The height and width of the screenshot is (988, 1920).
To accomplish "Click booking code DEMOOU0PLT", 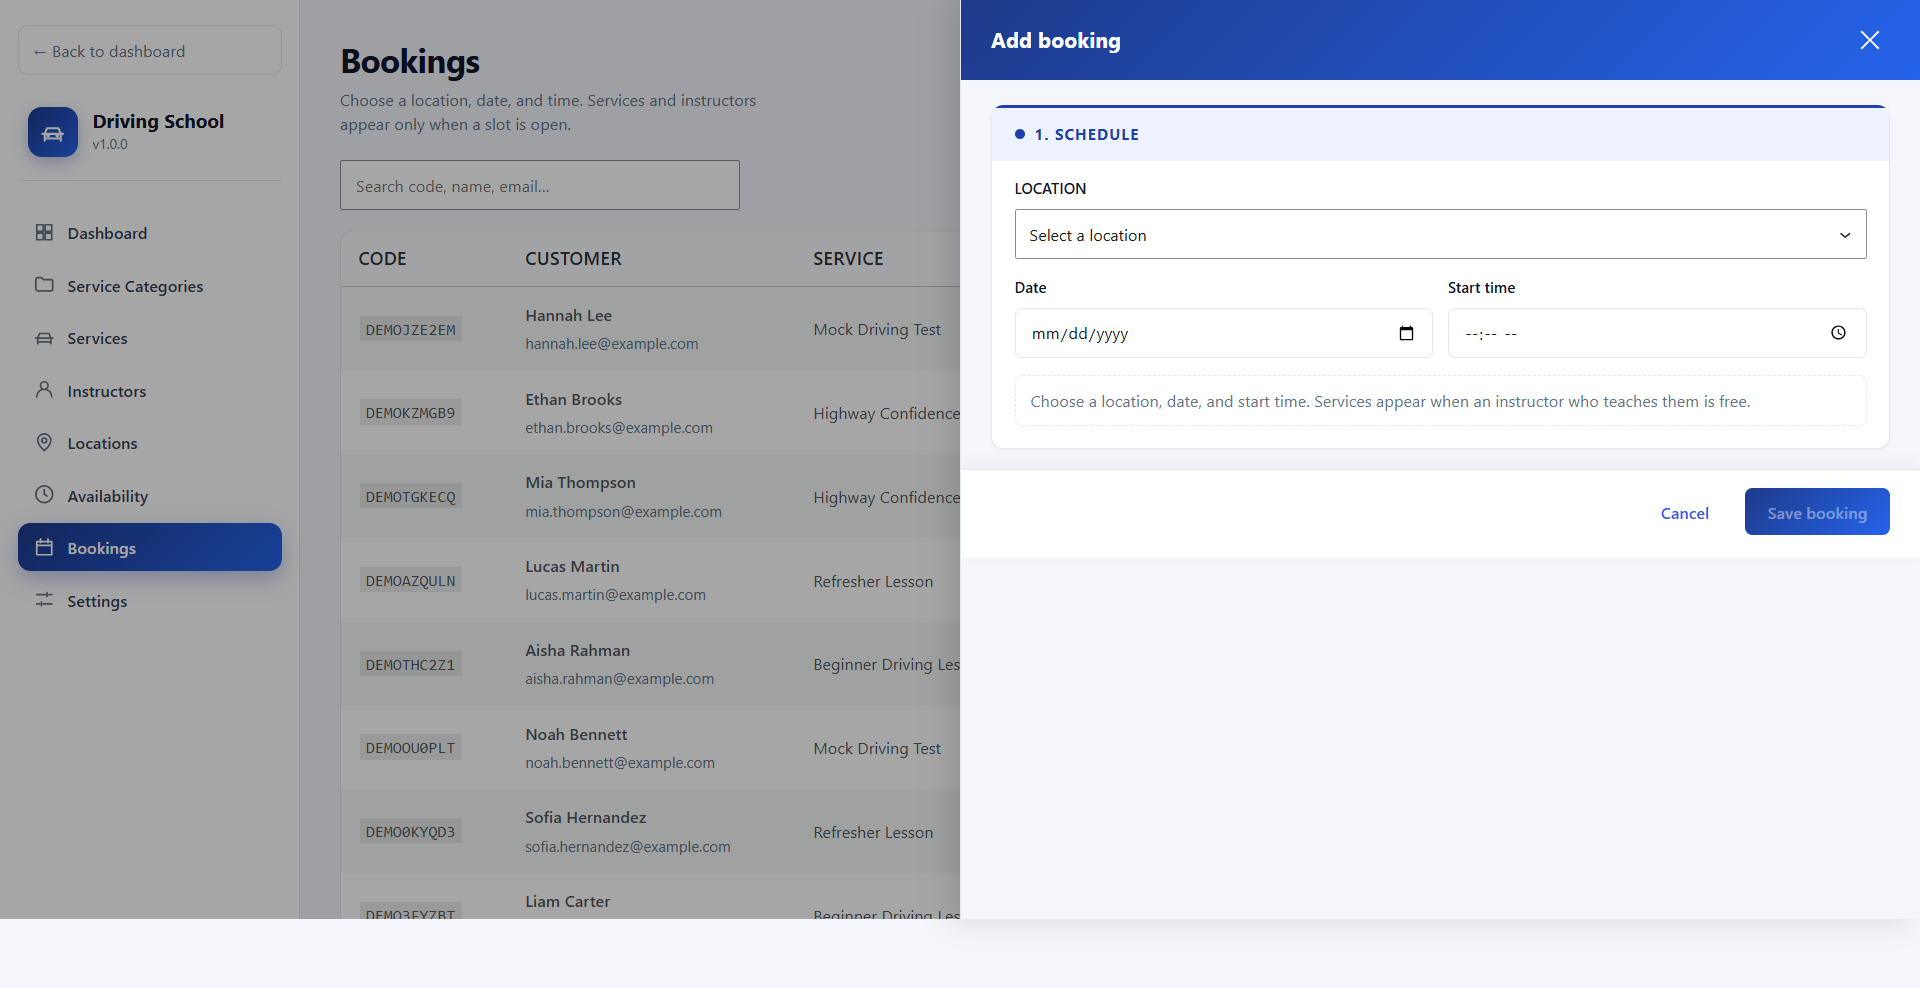I will [x=411, y=748].
